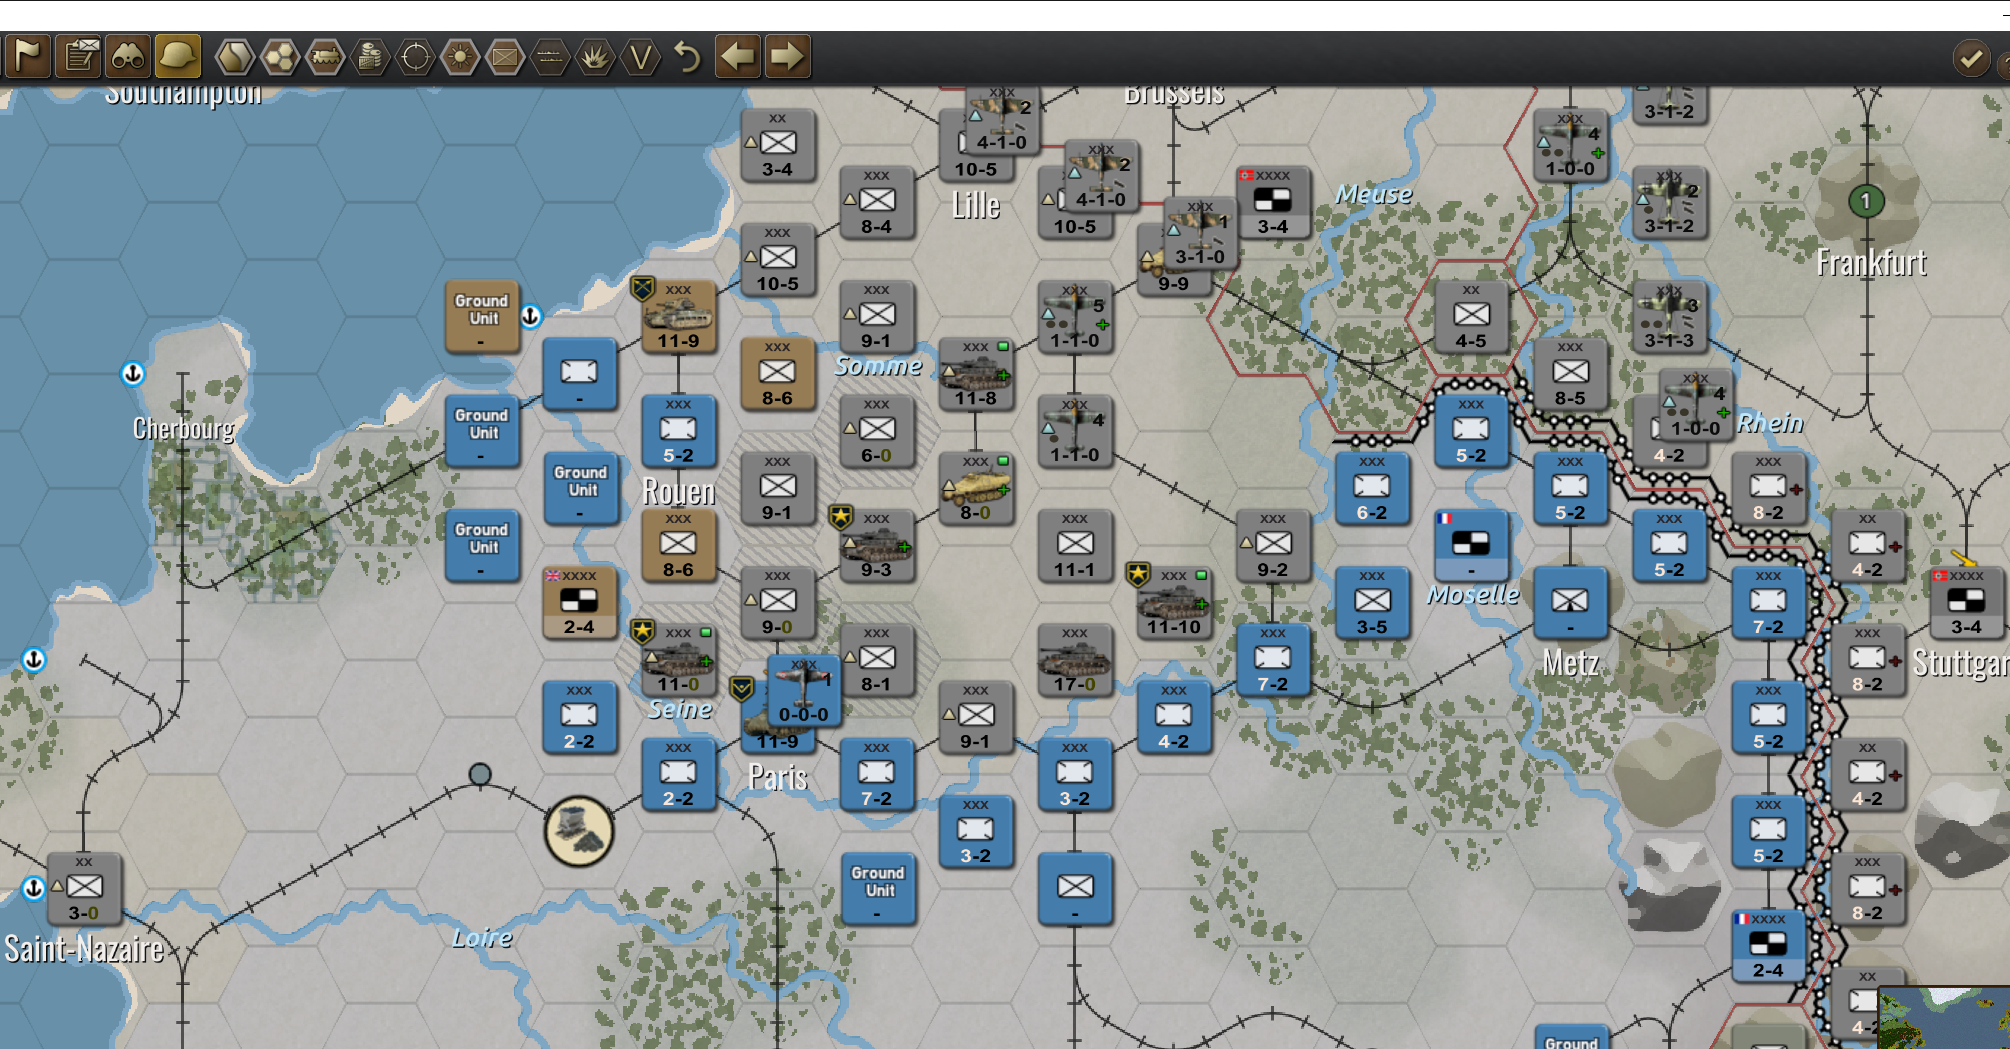Click the Lille city label
2010x1049 pixels.
975,206
